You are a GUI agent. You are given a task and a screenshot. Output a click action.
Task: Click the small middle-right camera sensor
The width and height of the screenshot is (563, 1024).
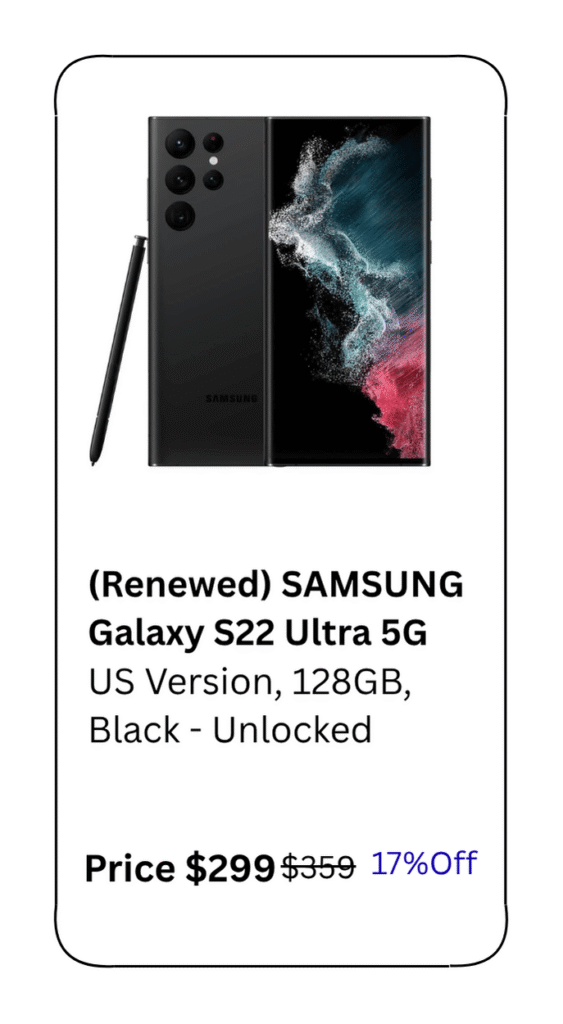tap(213, 180)
